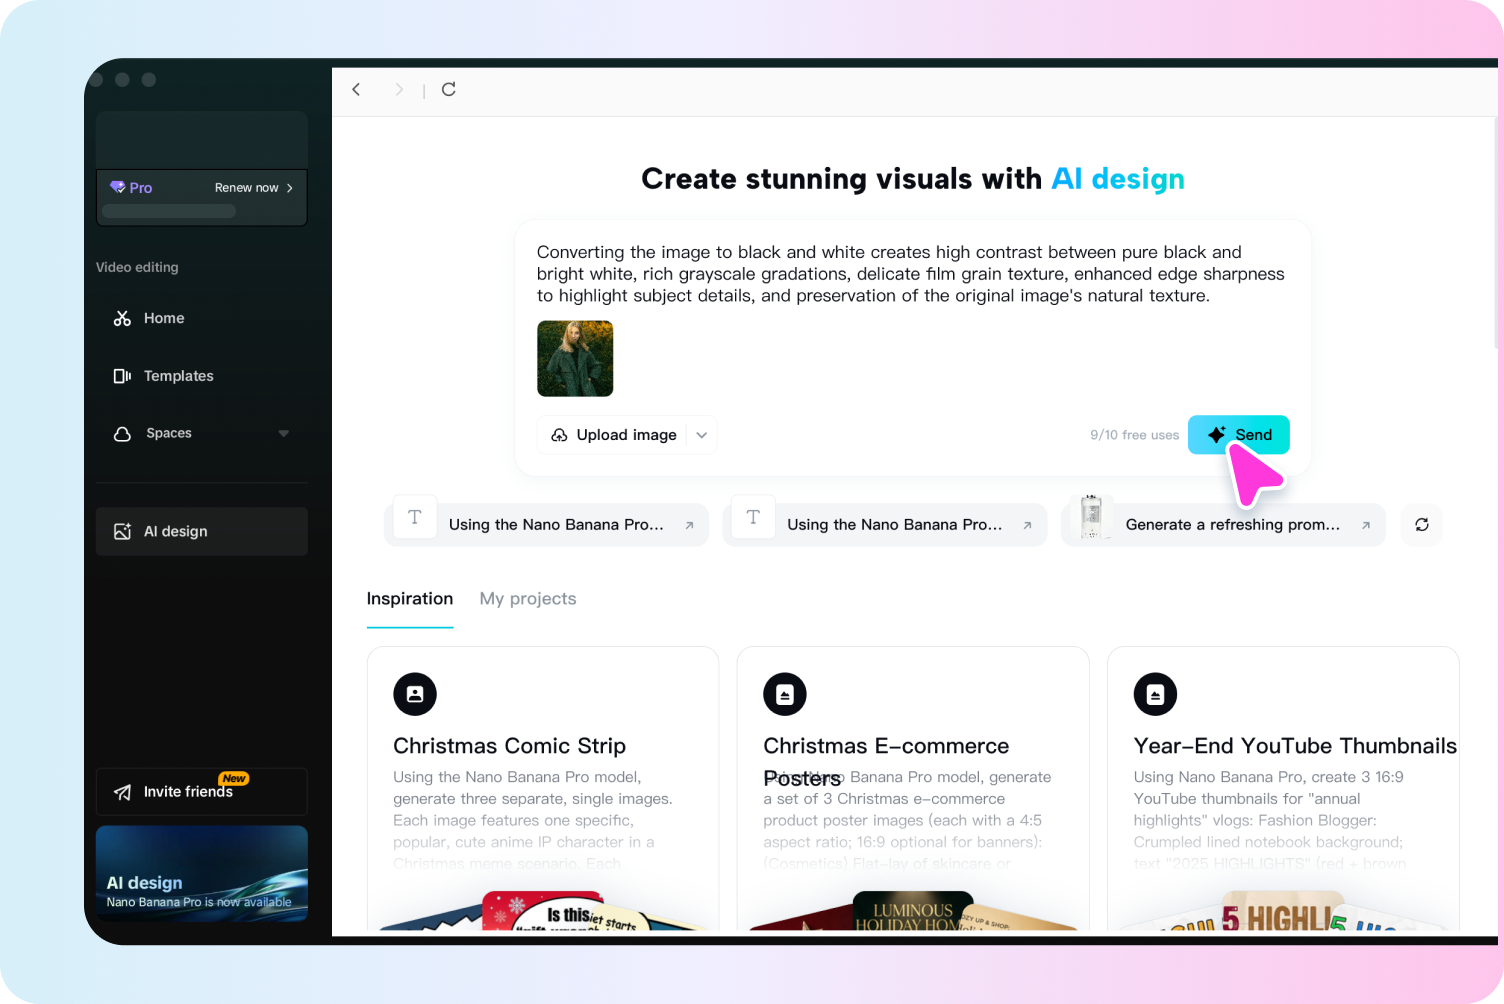
Task: Open Home via the scissors icon
Action: coord(122,318)
